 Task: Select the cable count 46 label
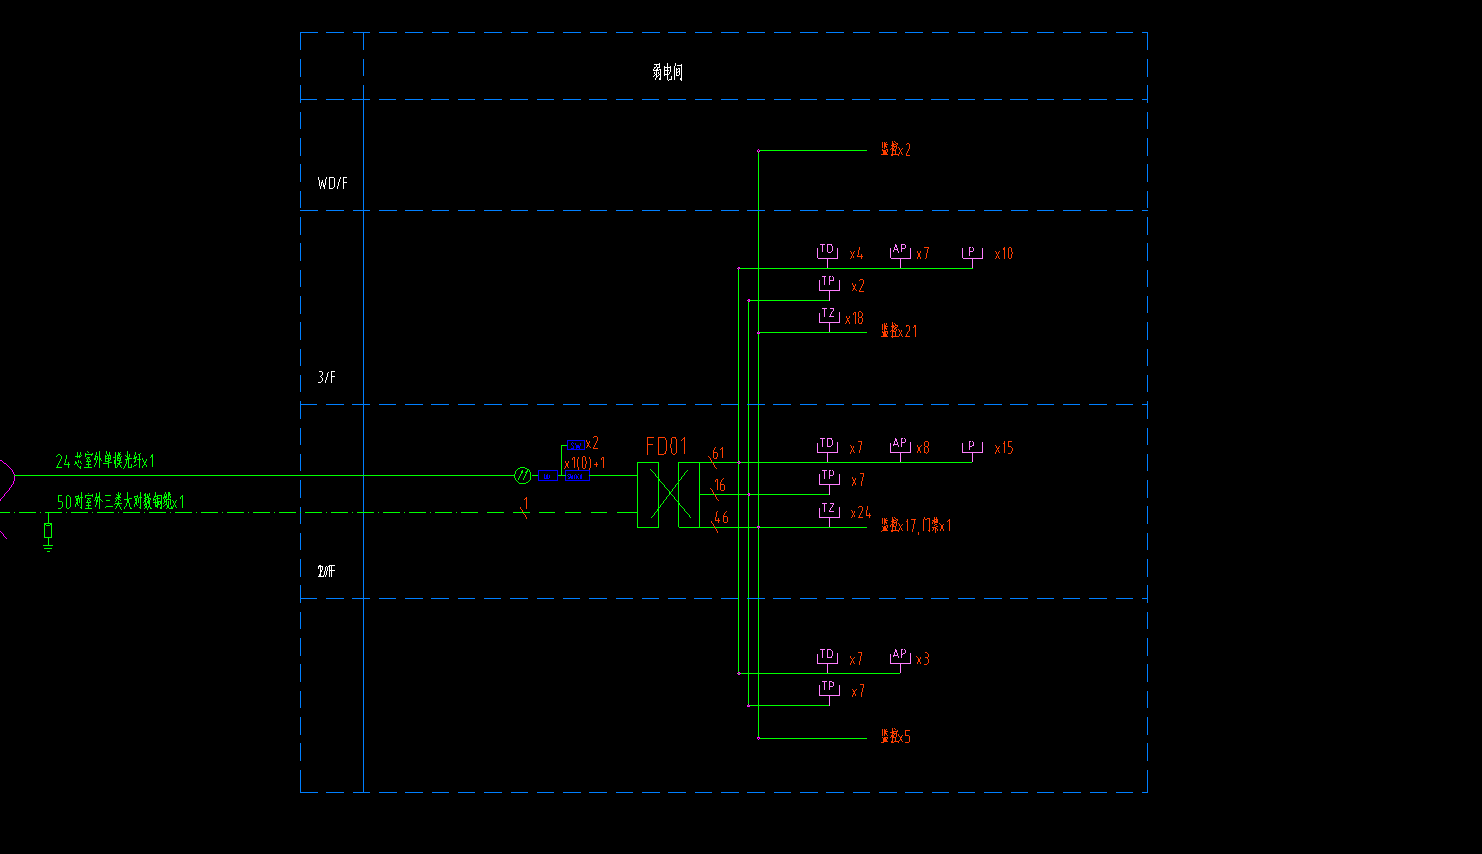(721, 517)
